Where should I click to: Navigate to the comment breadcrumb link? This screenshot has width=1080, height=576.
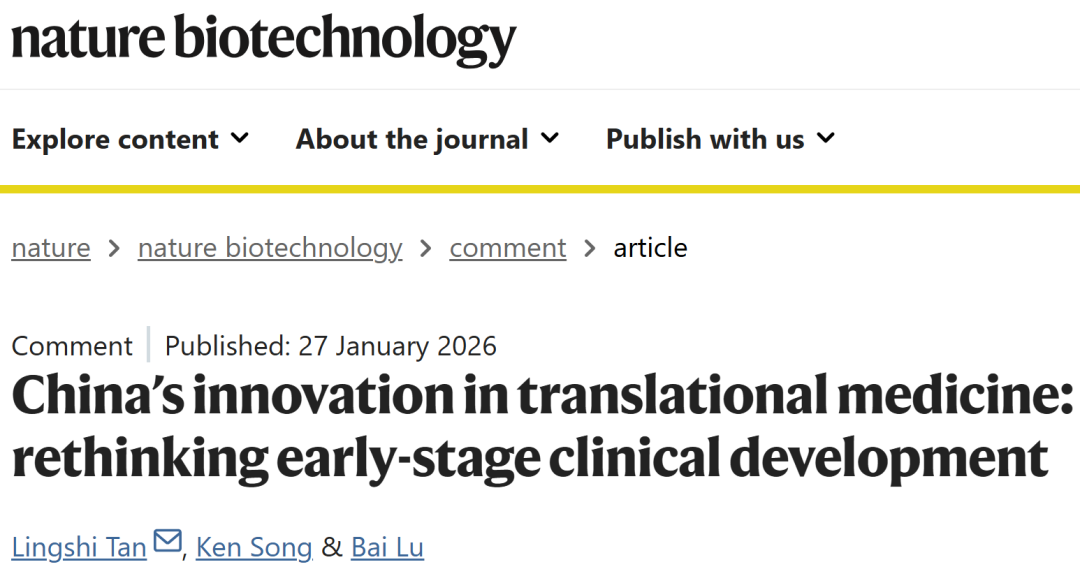coord(508,248)
